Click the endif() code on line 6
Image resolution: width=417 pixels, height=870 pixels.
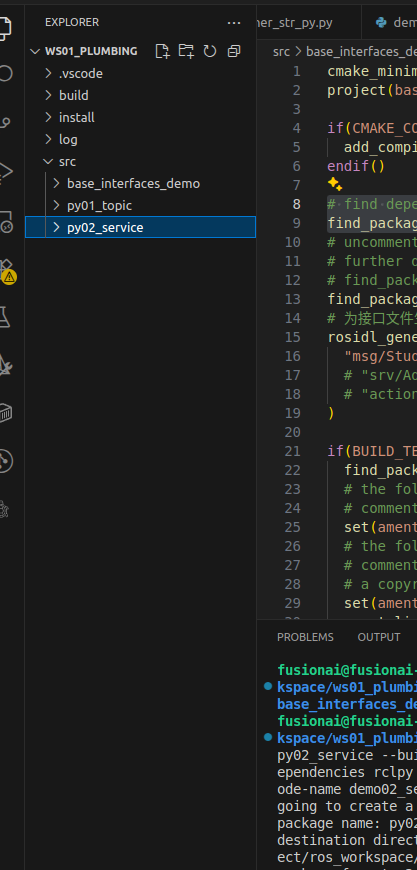click(x=356, y=166)
